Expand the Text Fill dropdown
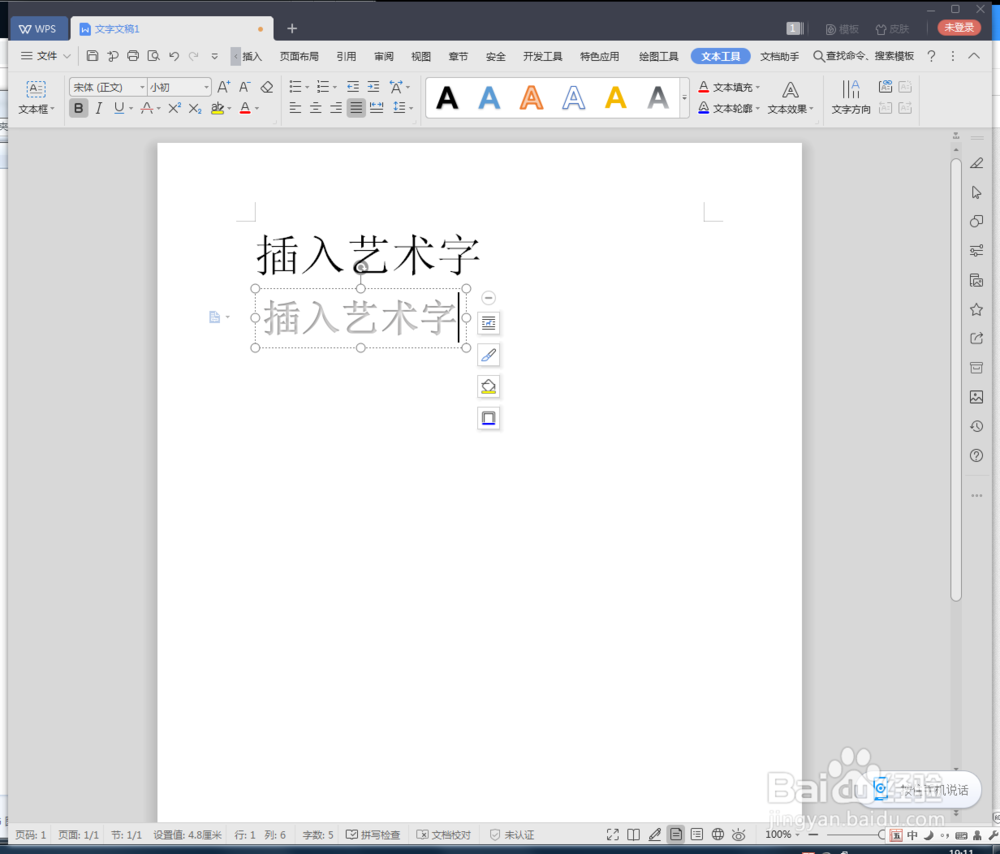Image resolution: width=1000 pixels, height=854 pixels. click(x=758, y=87)
